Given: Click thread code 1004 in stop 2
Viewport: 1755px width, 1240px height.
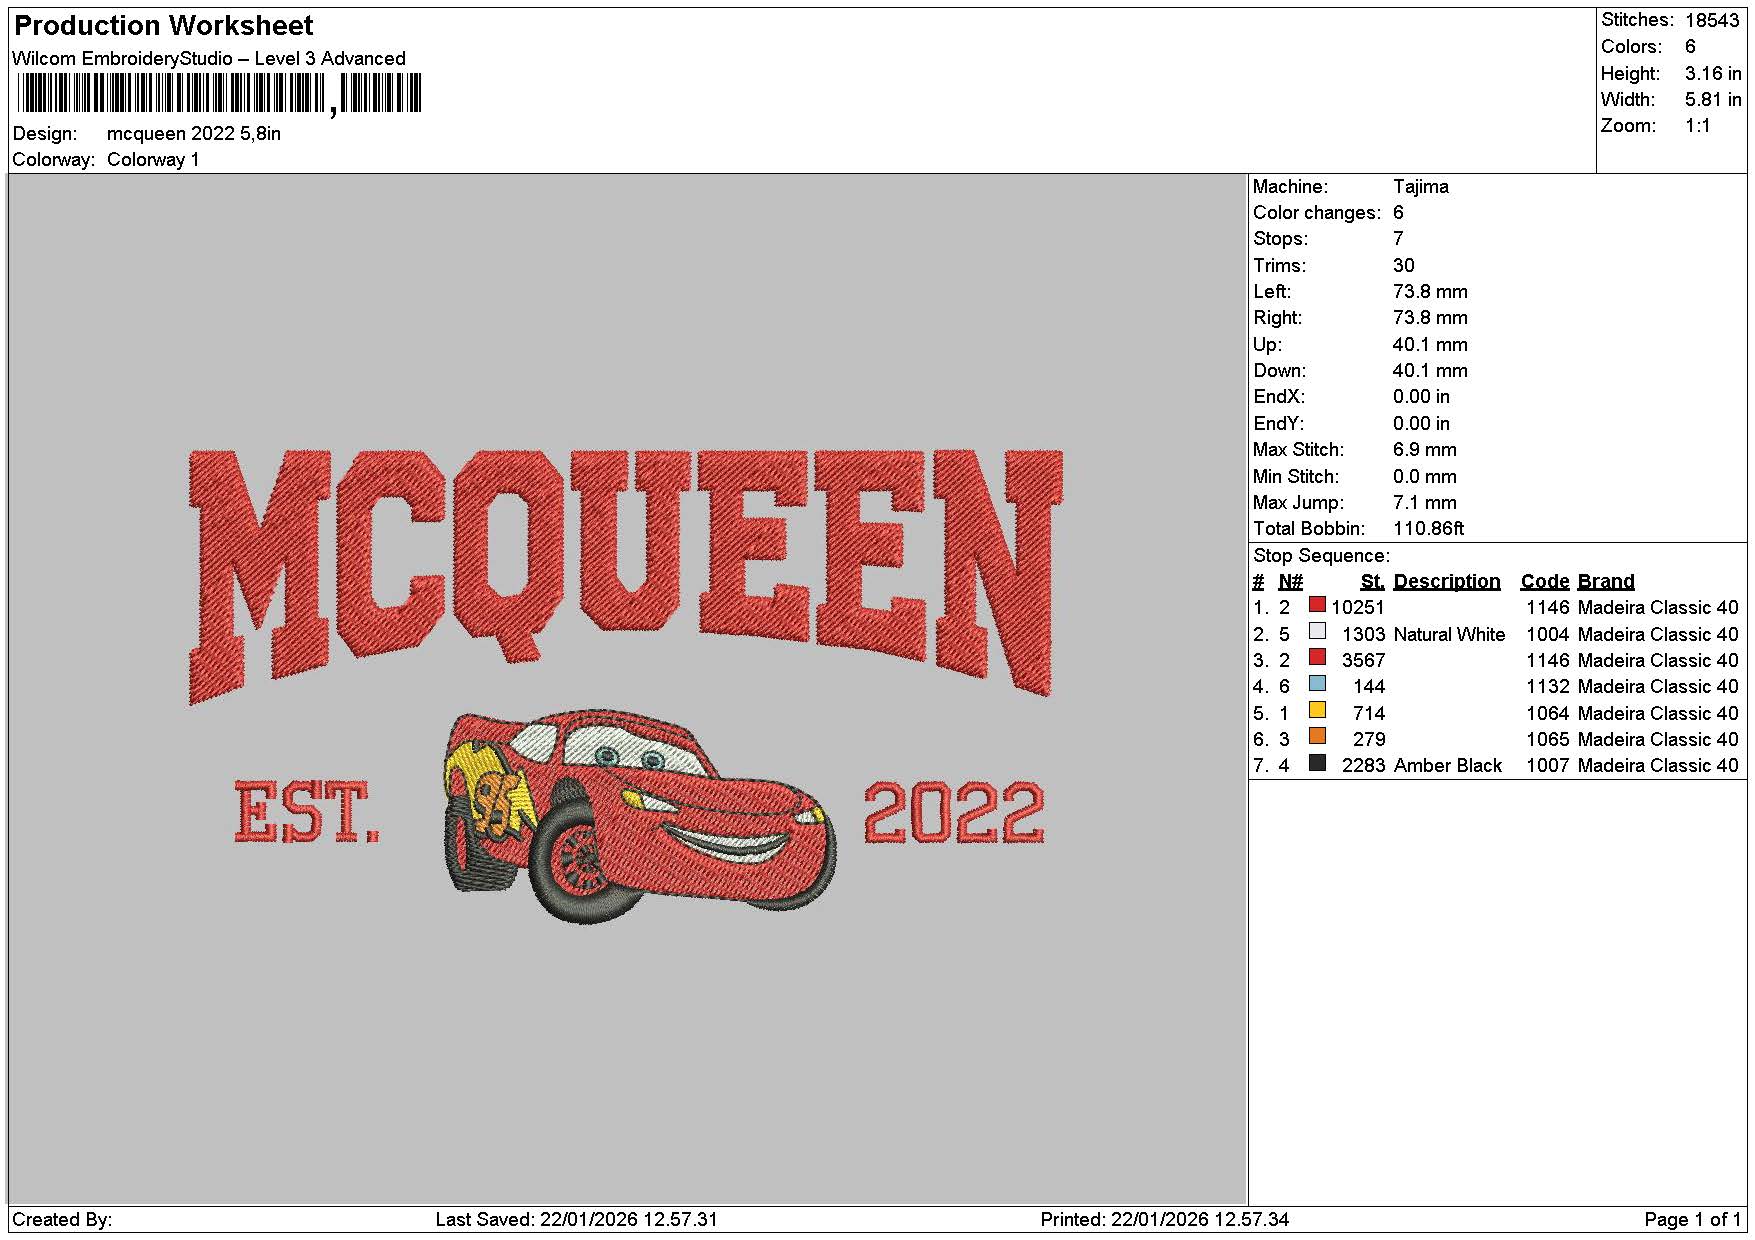Looking at the screenshot, I should 1548,635.
